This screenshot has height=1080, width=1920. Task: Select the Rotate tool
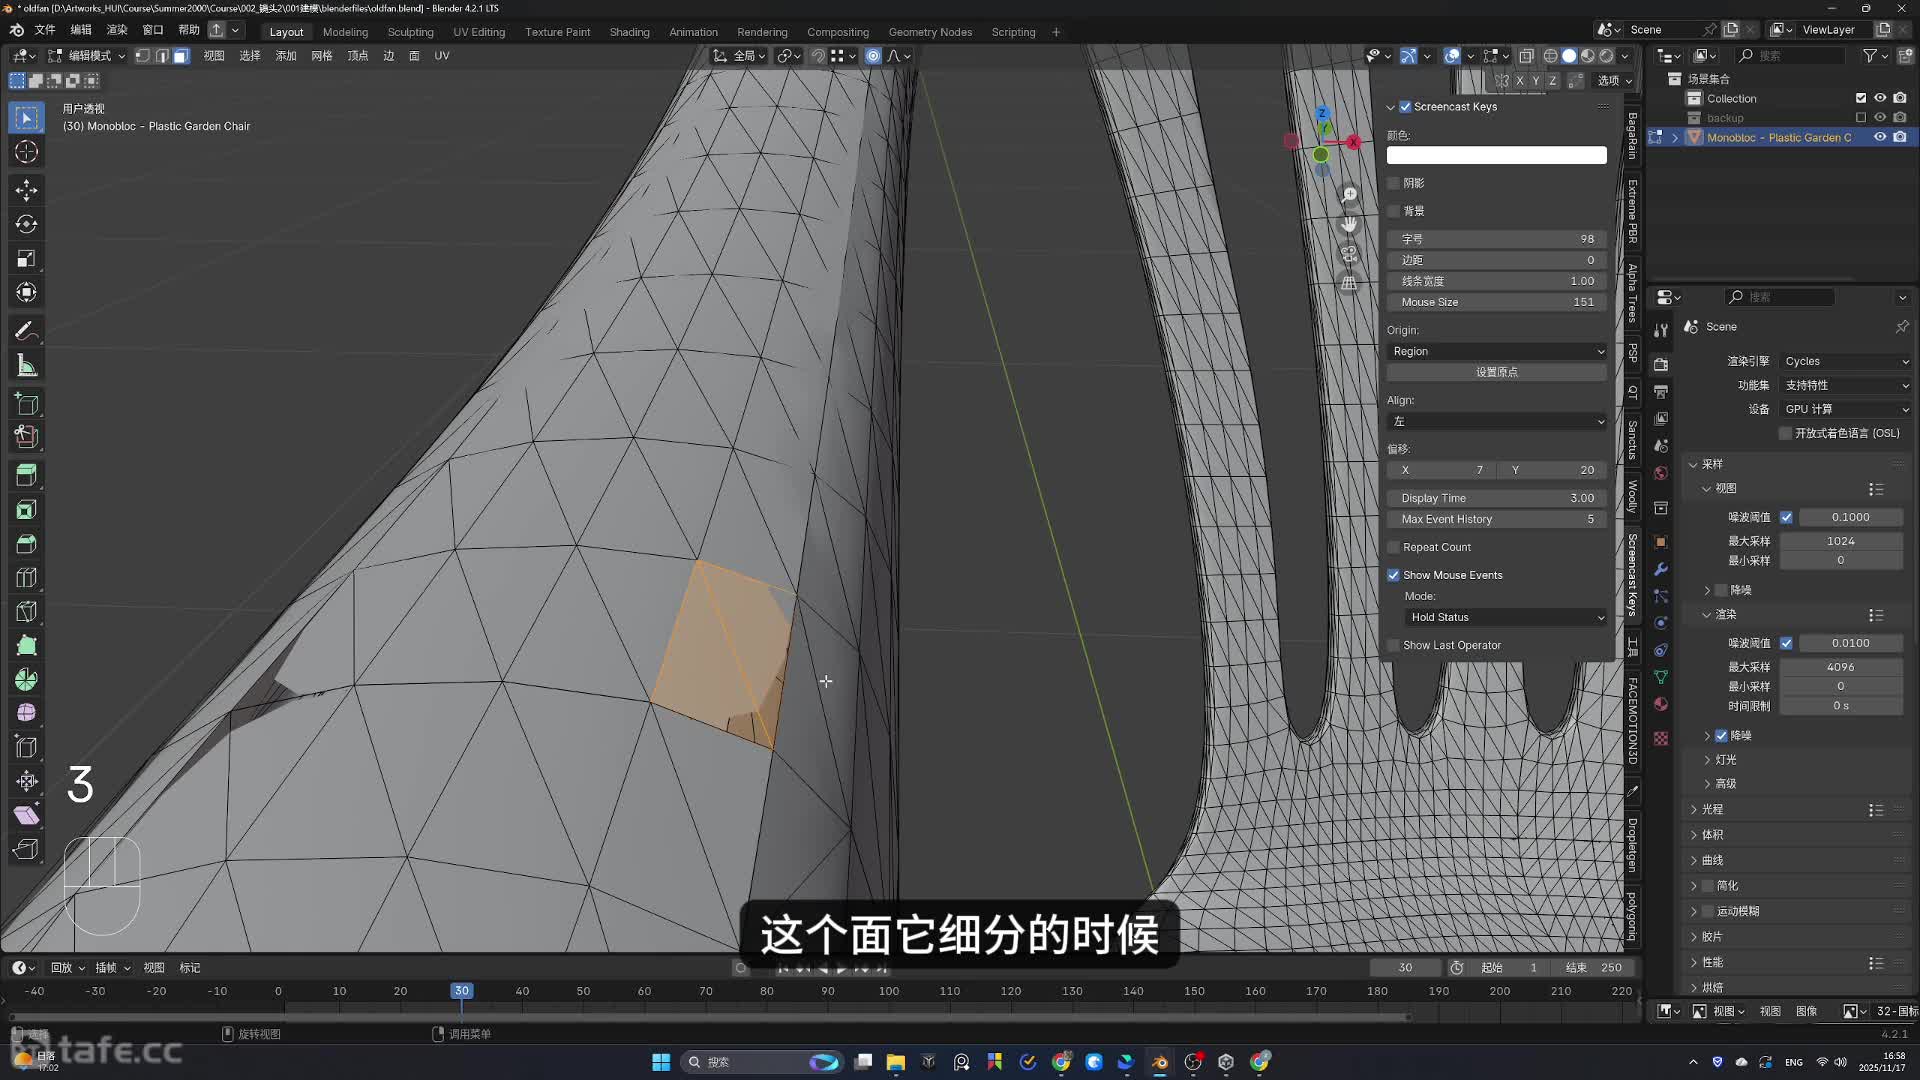tap(27, 224)
